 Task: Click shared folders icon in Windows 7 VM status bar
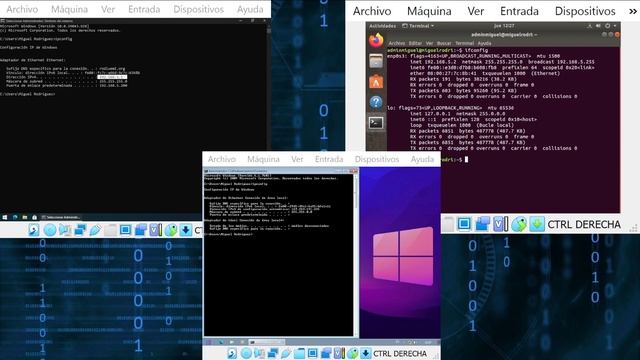pos(299,353)
